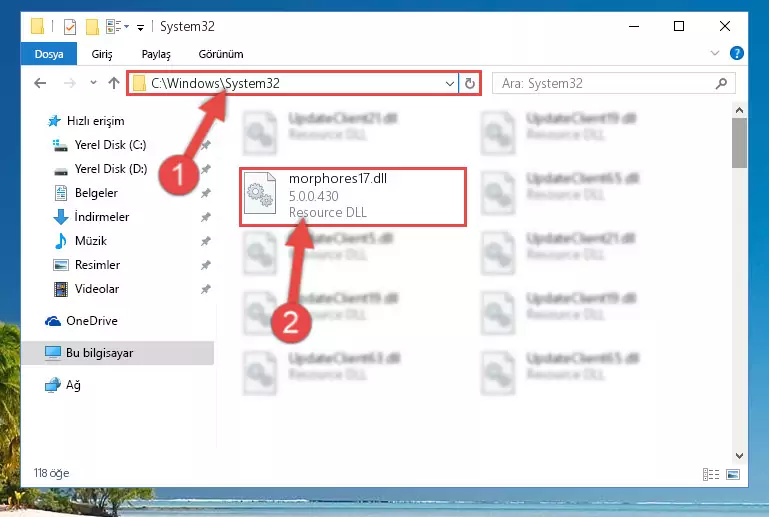Screen dimensions: 769x517
Task: Go up one folder level arrow
Action: tap(114, 83)
